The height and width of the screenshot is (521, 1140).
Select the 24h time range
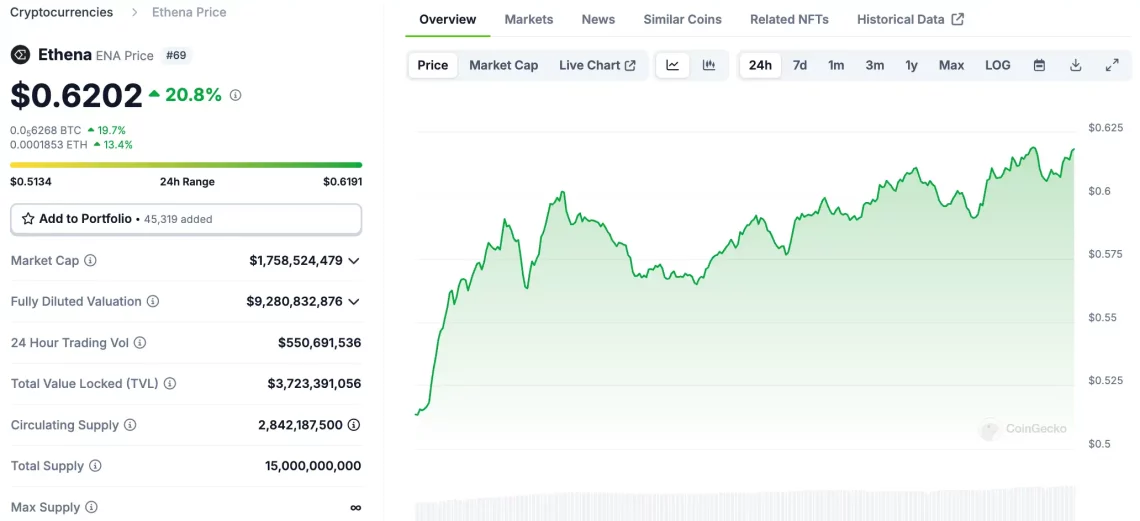pos(760,65)
